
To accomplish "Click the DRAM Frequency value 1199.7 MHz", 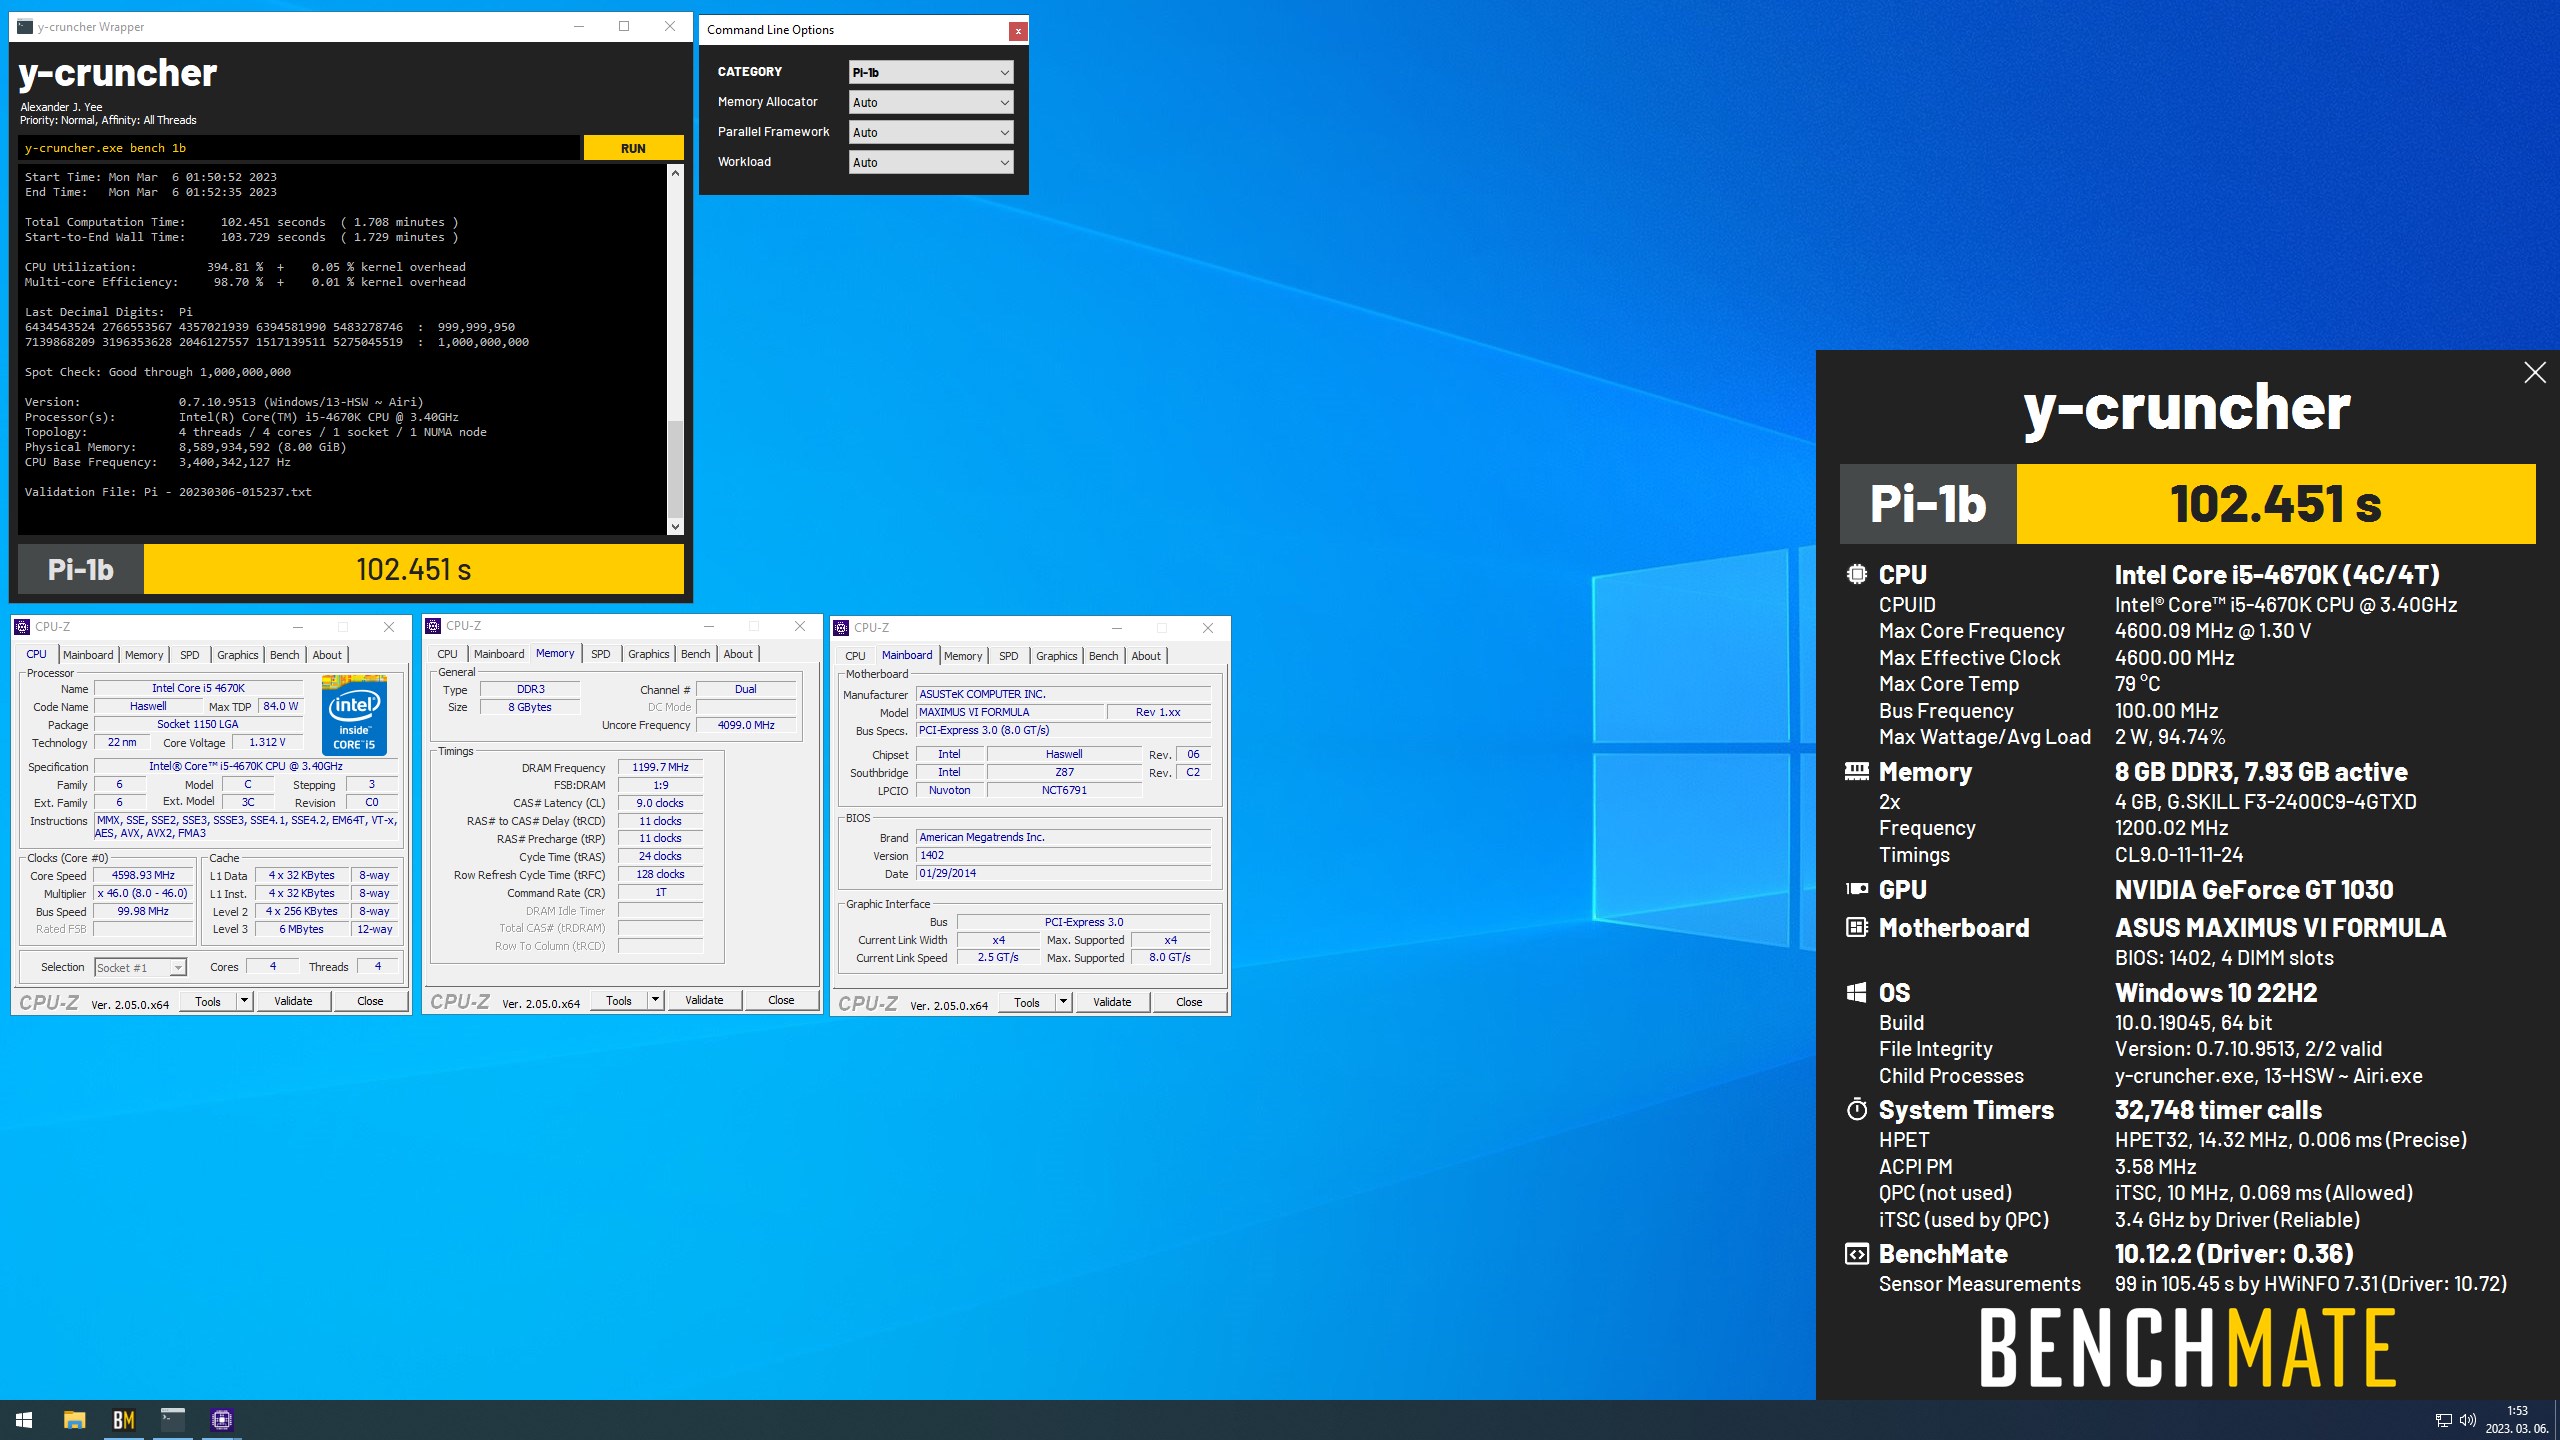I will [660, 767].
